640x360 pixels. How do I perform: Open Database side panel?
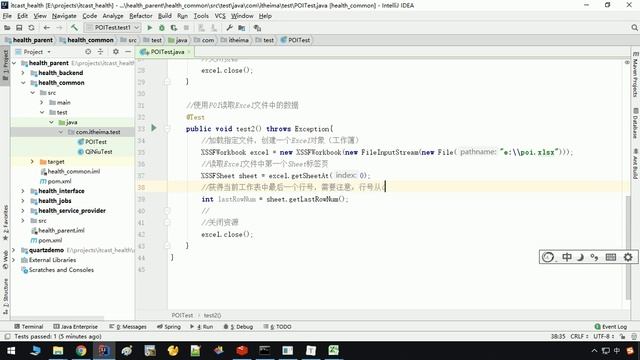(635, 123)
